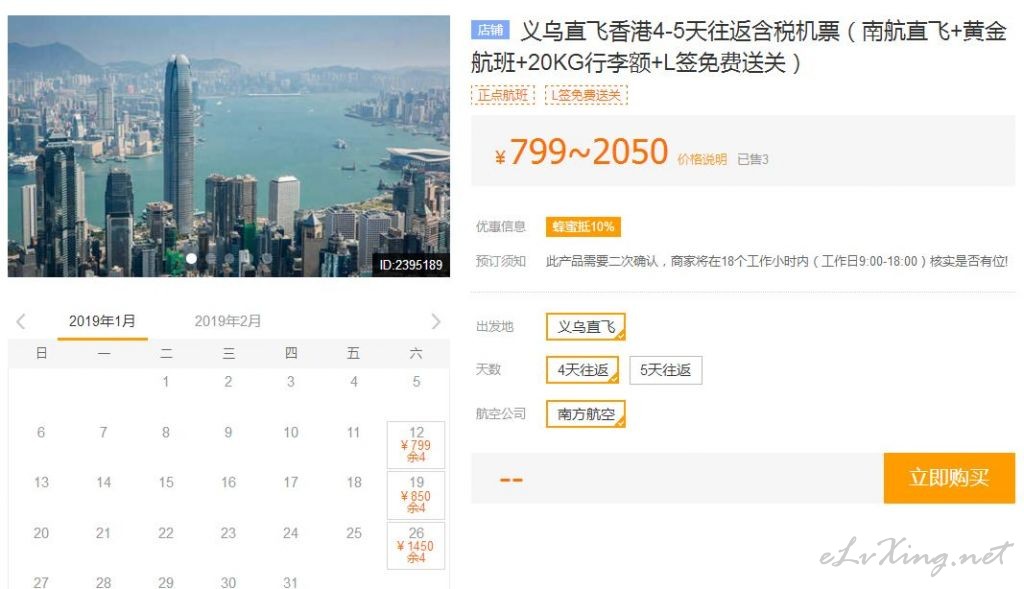Click the 航空公司 label
The height and width of the screenshot is (589, 1024).
click(501, 413)
